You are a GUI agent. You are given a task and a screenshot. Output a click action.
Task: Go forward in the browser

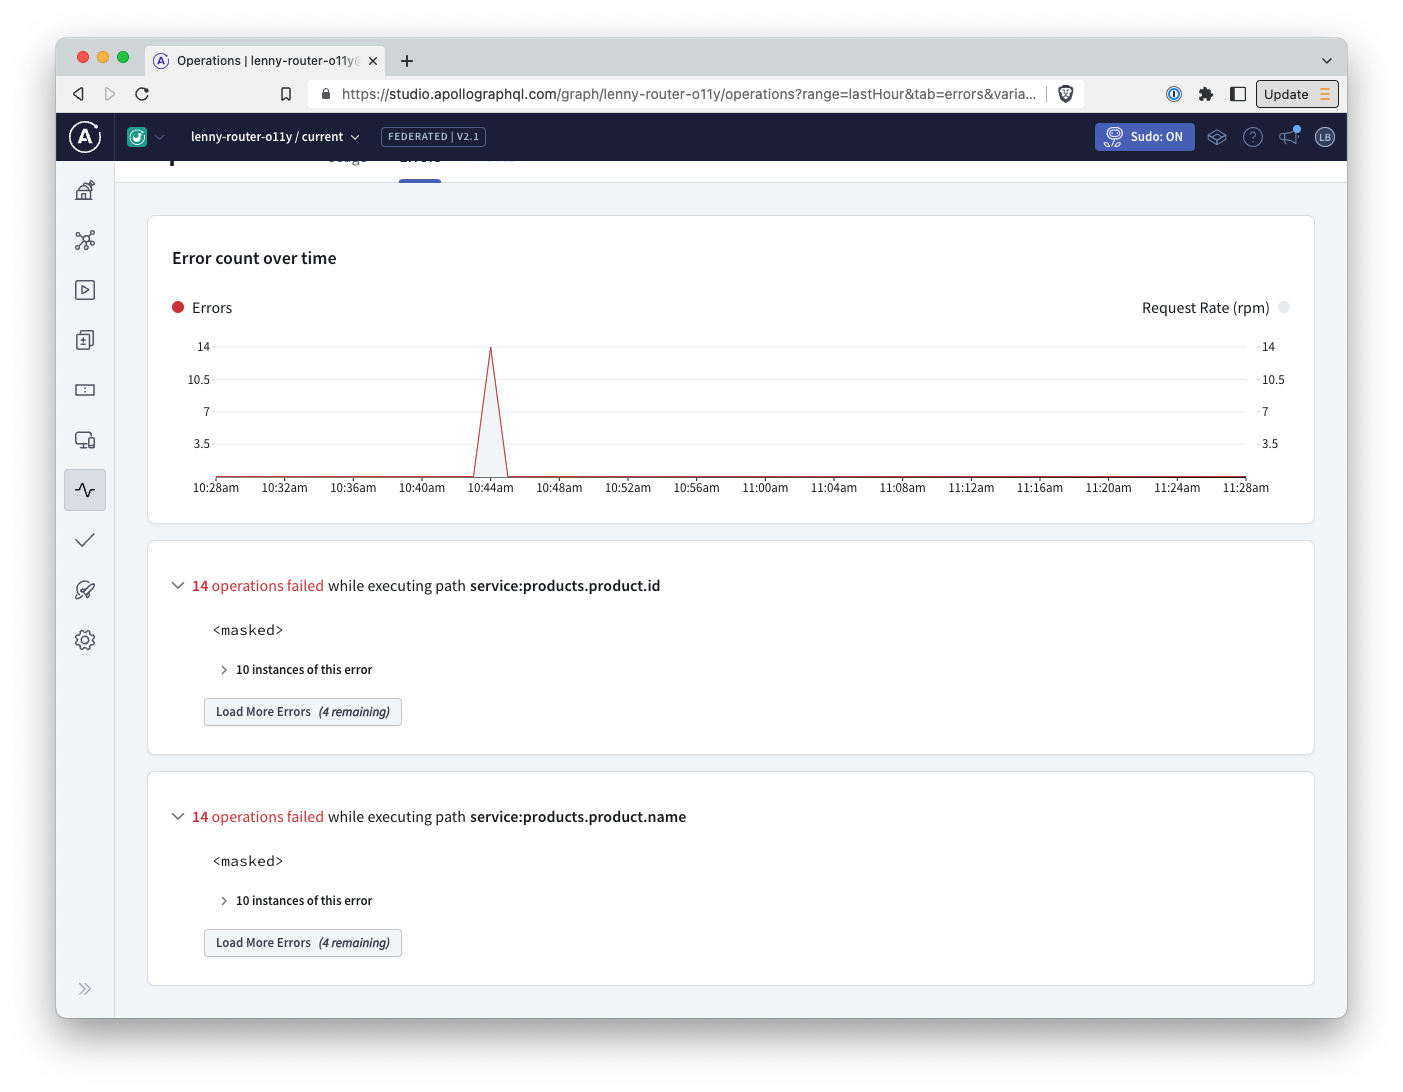tap(110, 94)
